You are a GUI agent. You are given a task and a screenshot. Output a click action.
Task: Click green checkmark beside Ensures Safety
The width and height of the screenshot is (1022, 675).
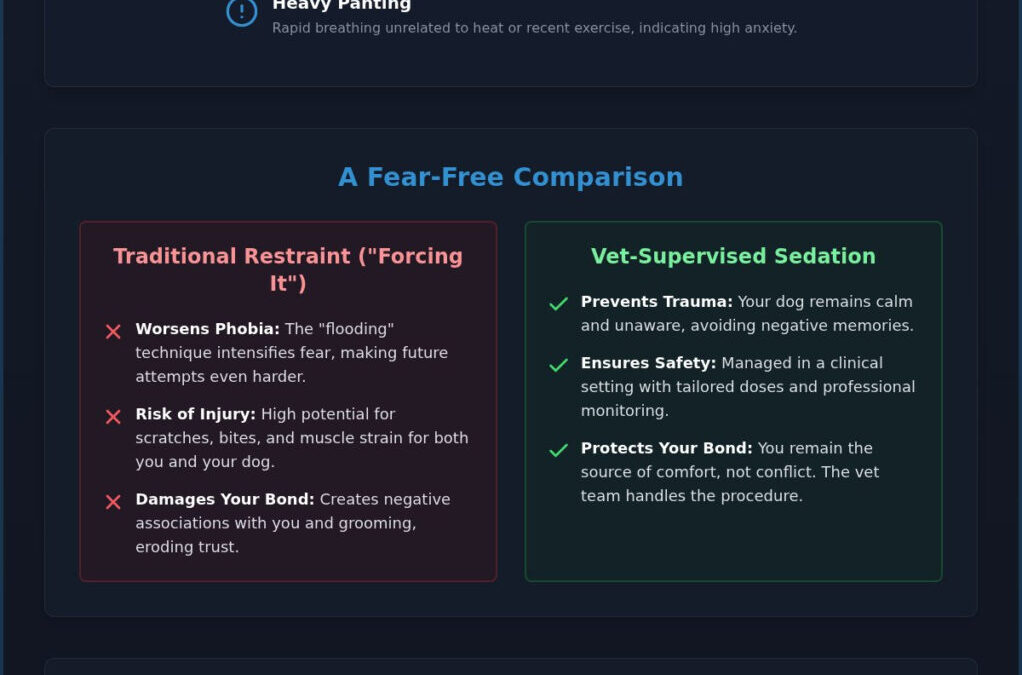(x=559, y=366)
